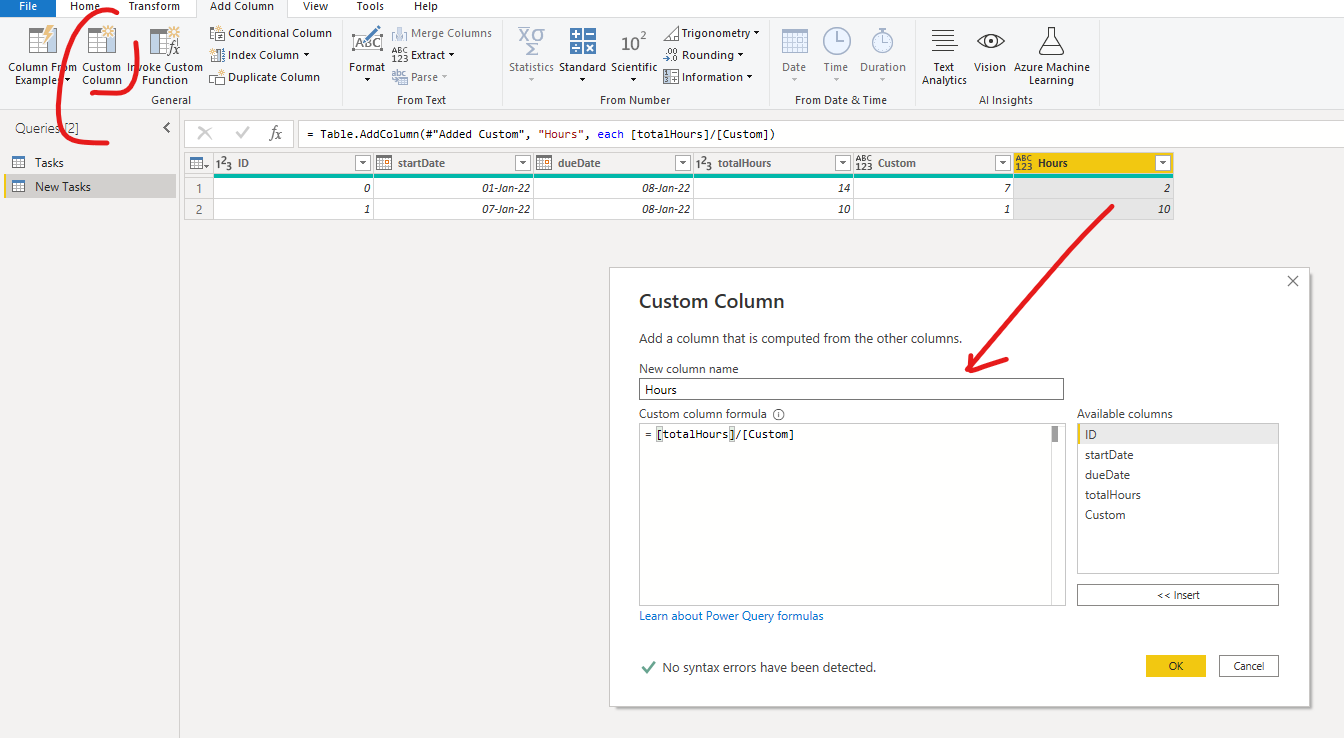Select the Tasks query
Image resolution: width=1344 pixels, height=738 pixels.
(90, 162)
